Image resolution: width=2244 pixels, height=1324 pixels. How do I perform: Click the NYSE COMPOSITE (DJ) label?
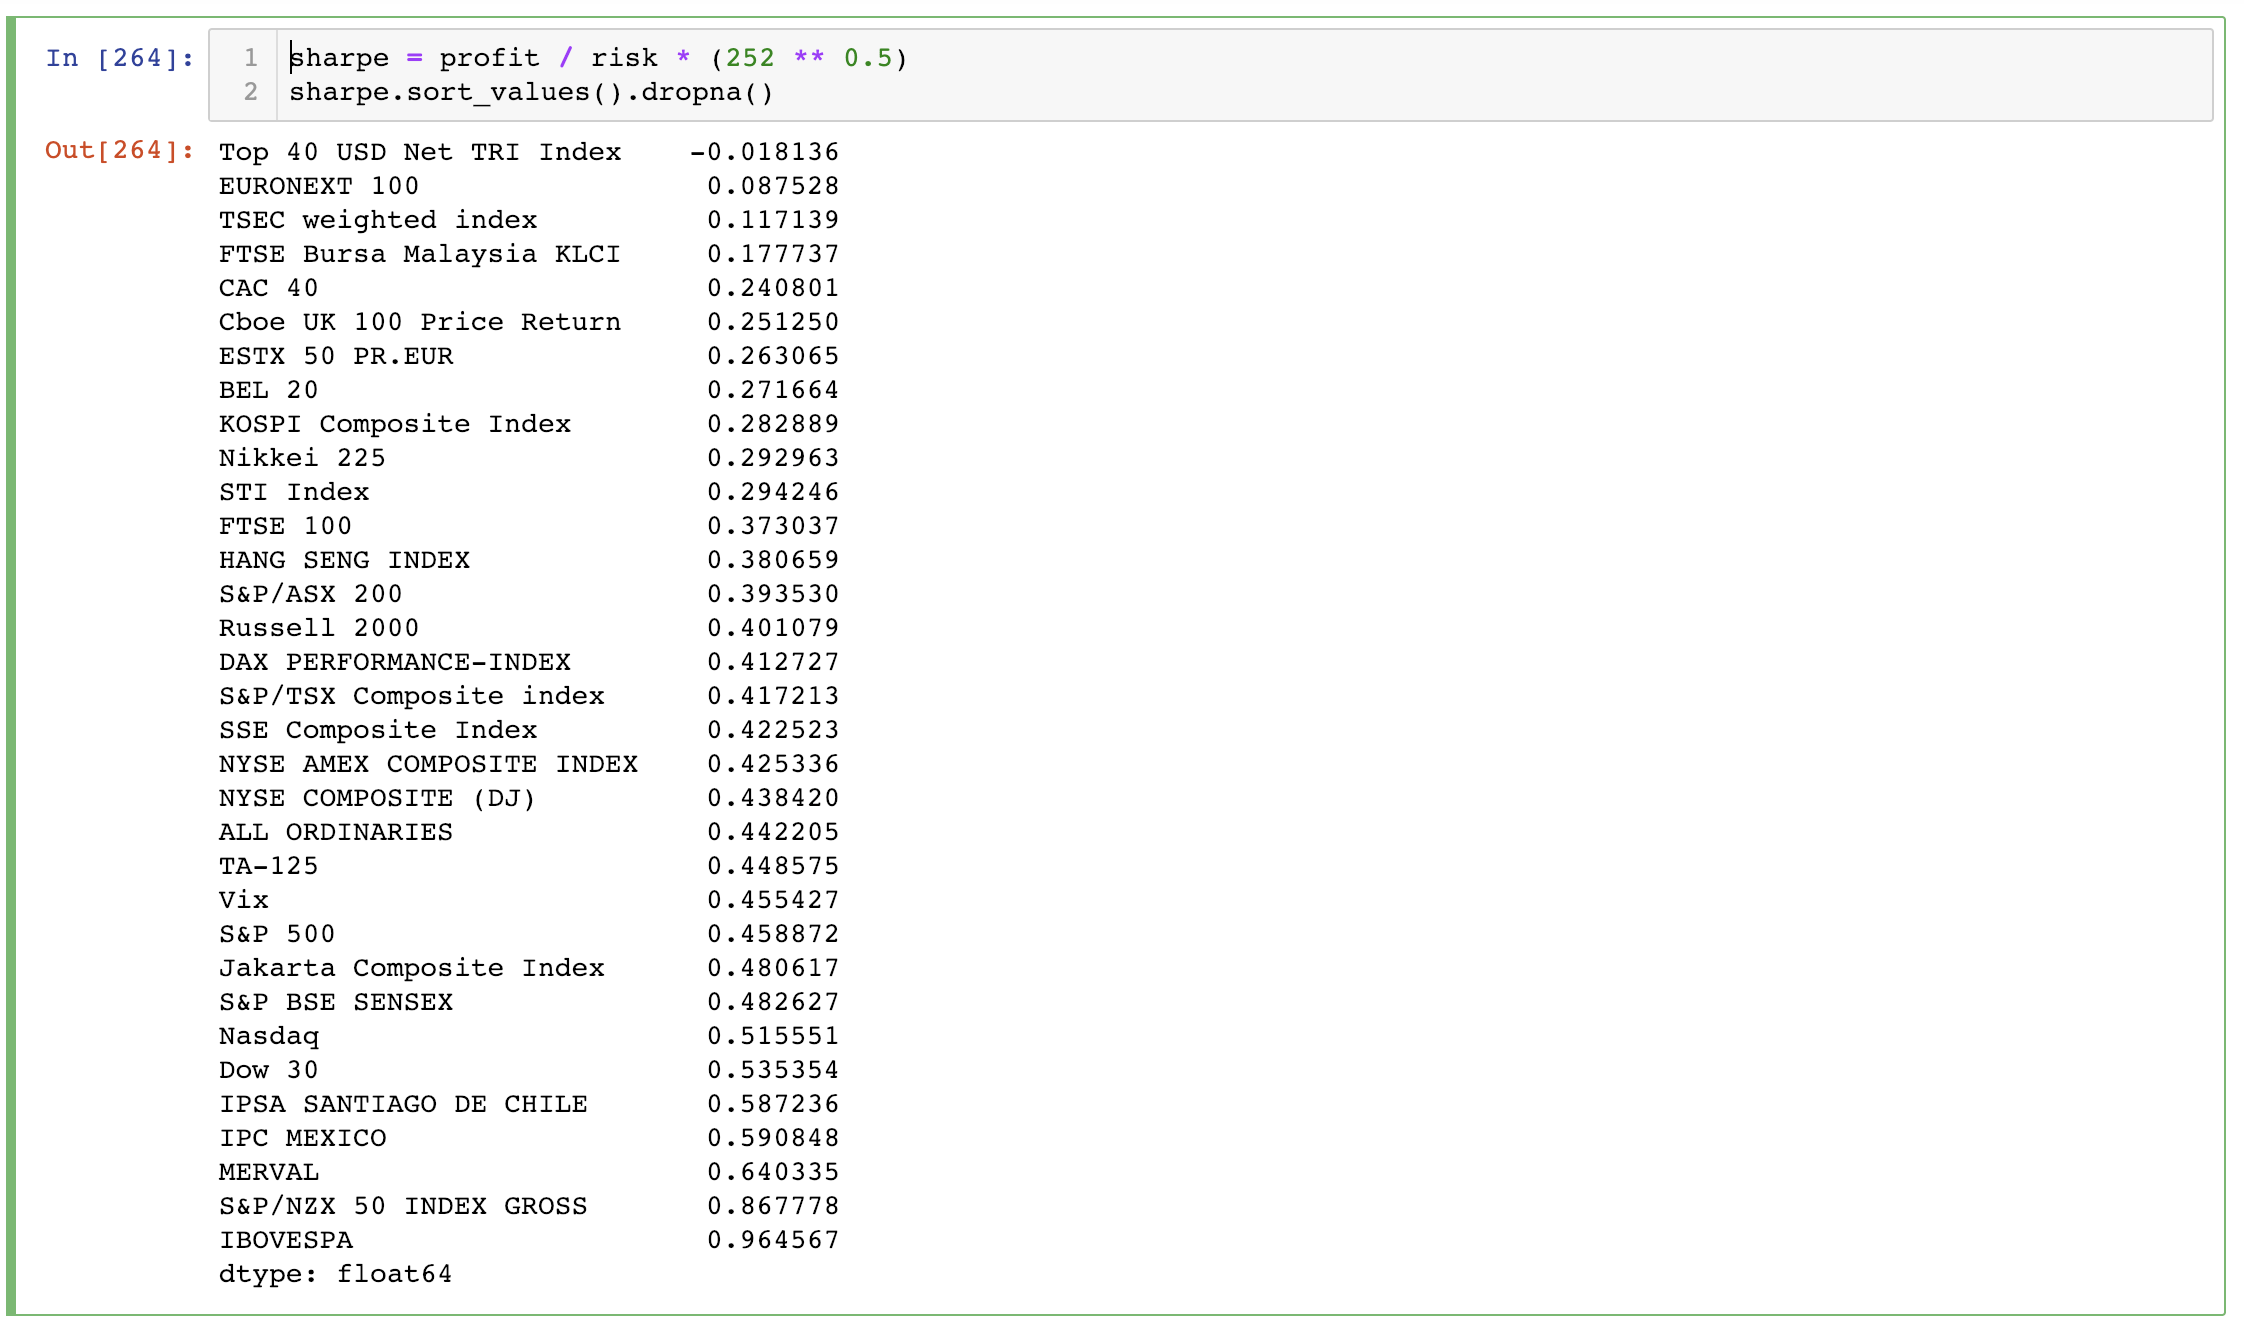click(378, 798)
